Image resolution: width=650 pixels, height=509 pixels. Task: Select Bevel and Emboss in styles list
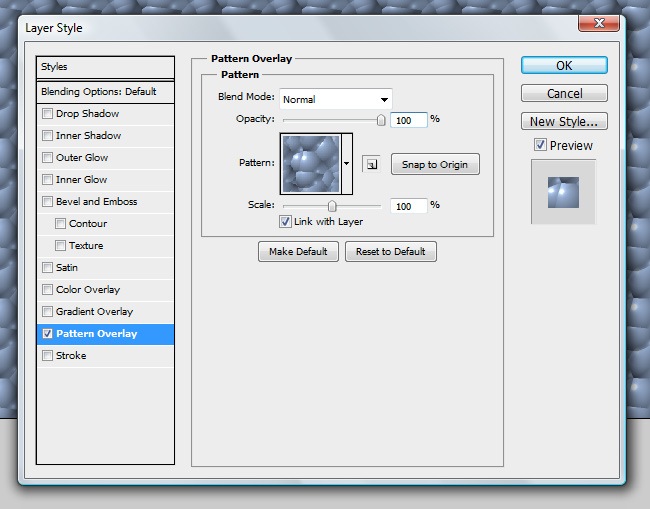pyautogui.click(x=96, y=202)
